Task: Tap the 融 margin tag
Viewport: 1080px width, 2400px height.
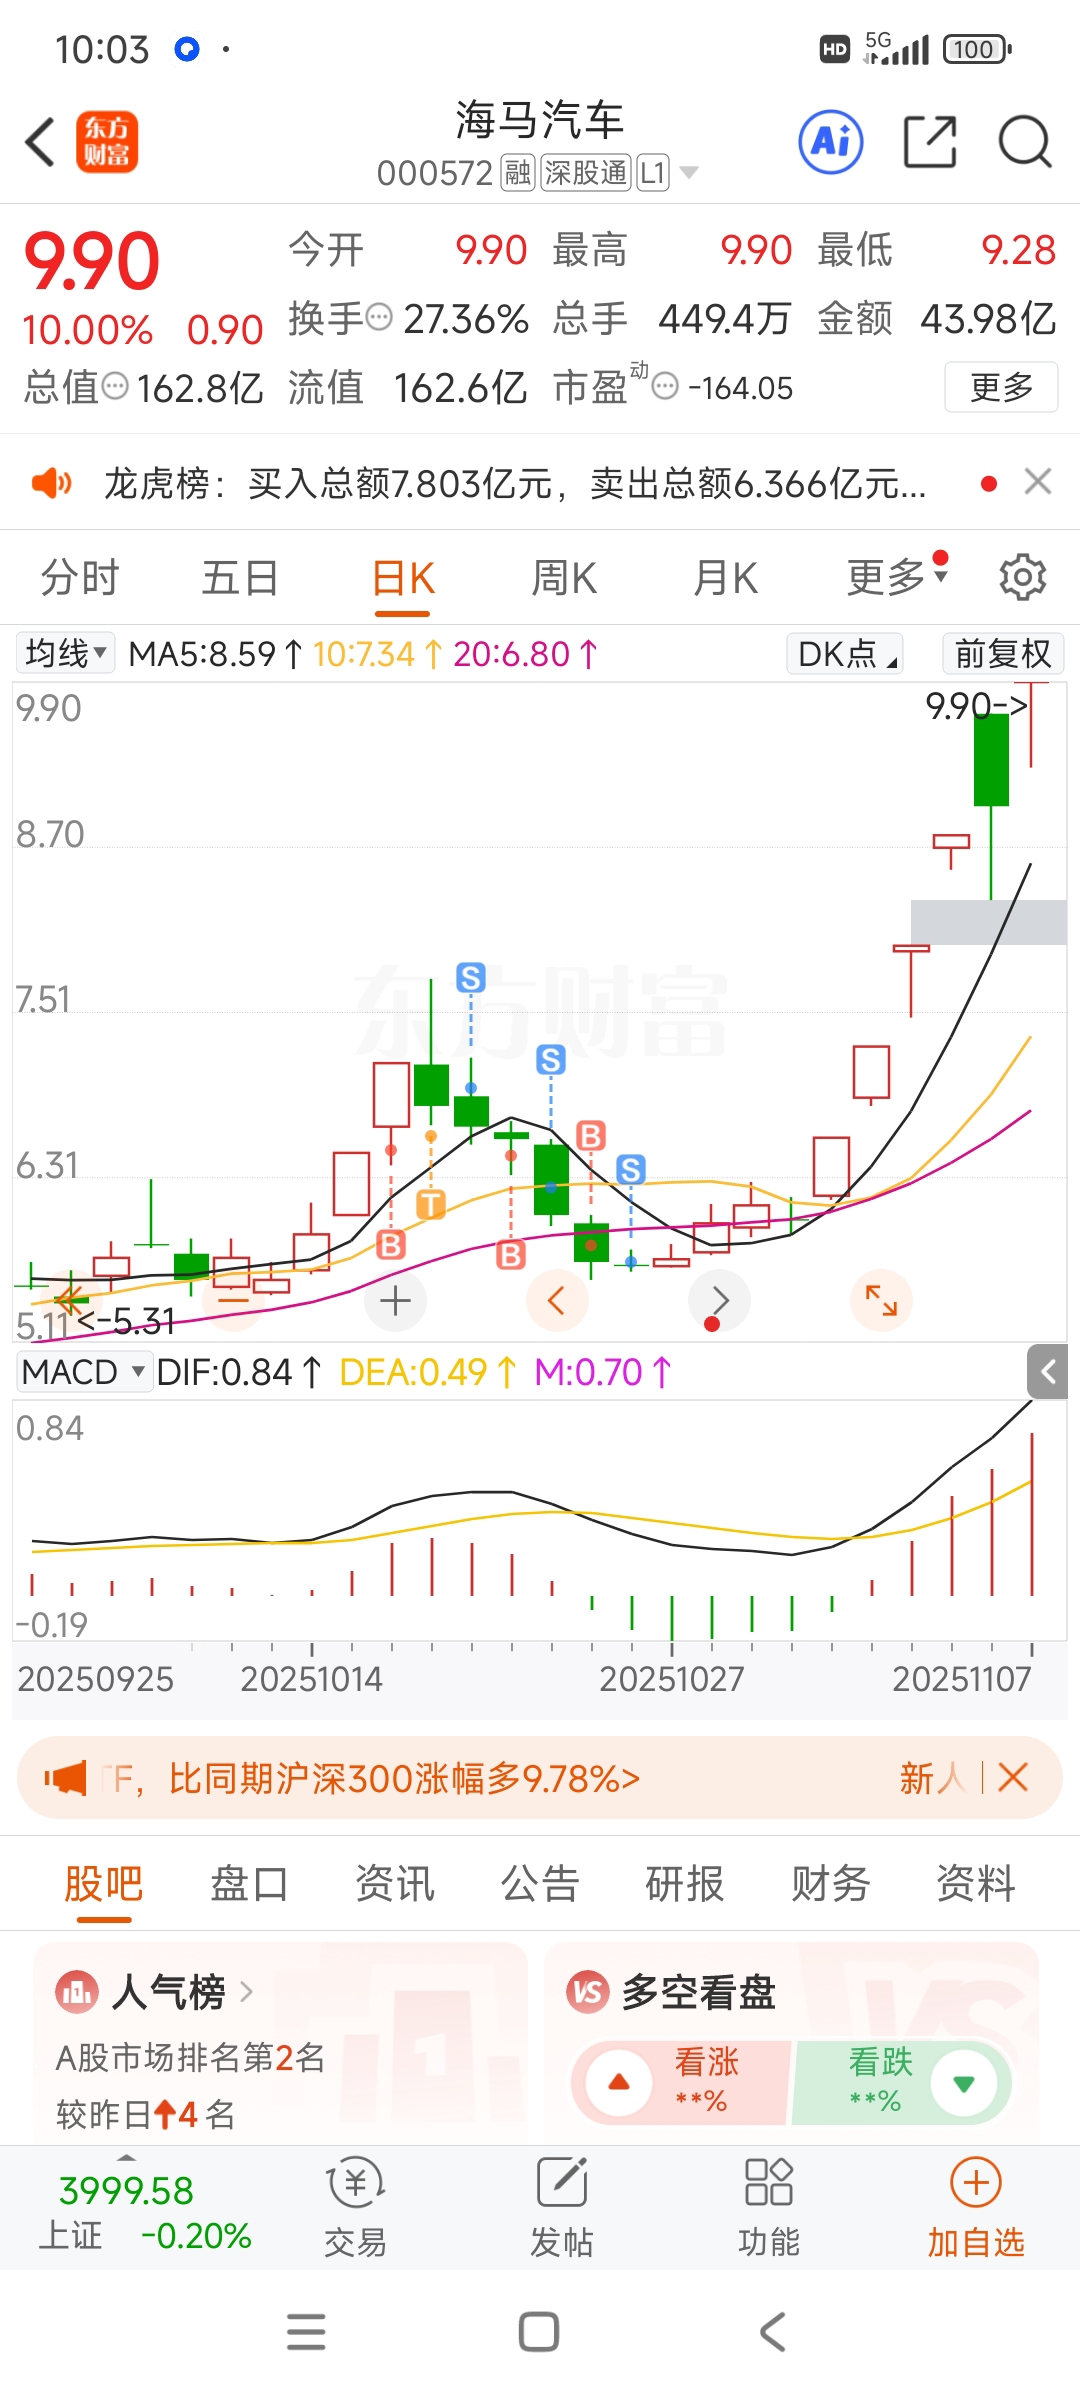Action: [518, 173]
